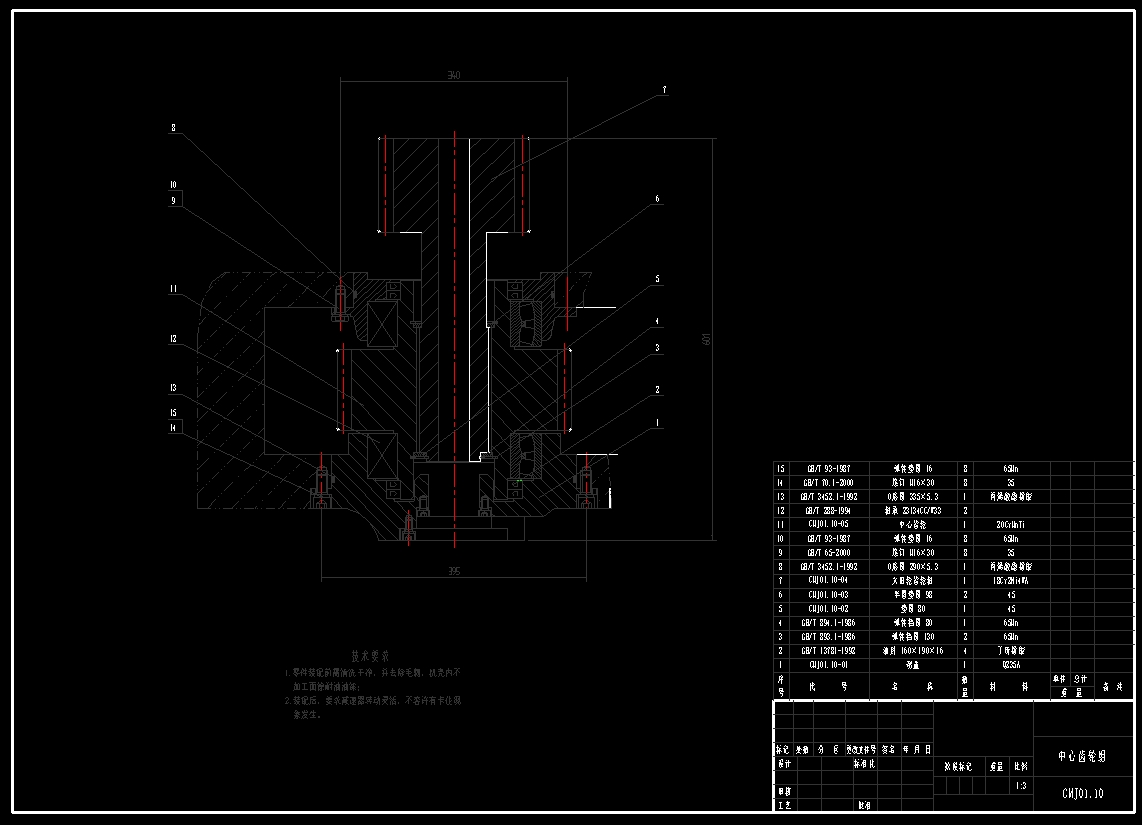This screenshot has width=1142, height=825.
Task: Select the 技术要求 heading text
Action: pos(370,656)
